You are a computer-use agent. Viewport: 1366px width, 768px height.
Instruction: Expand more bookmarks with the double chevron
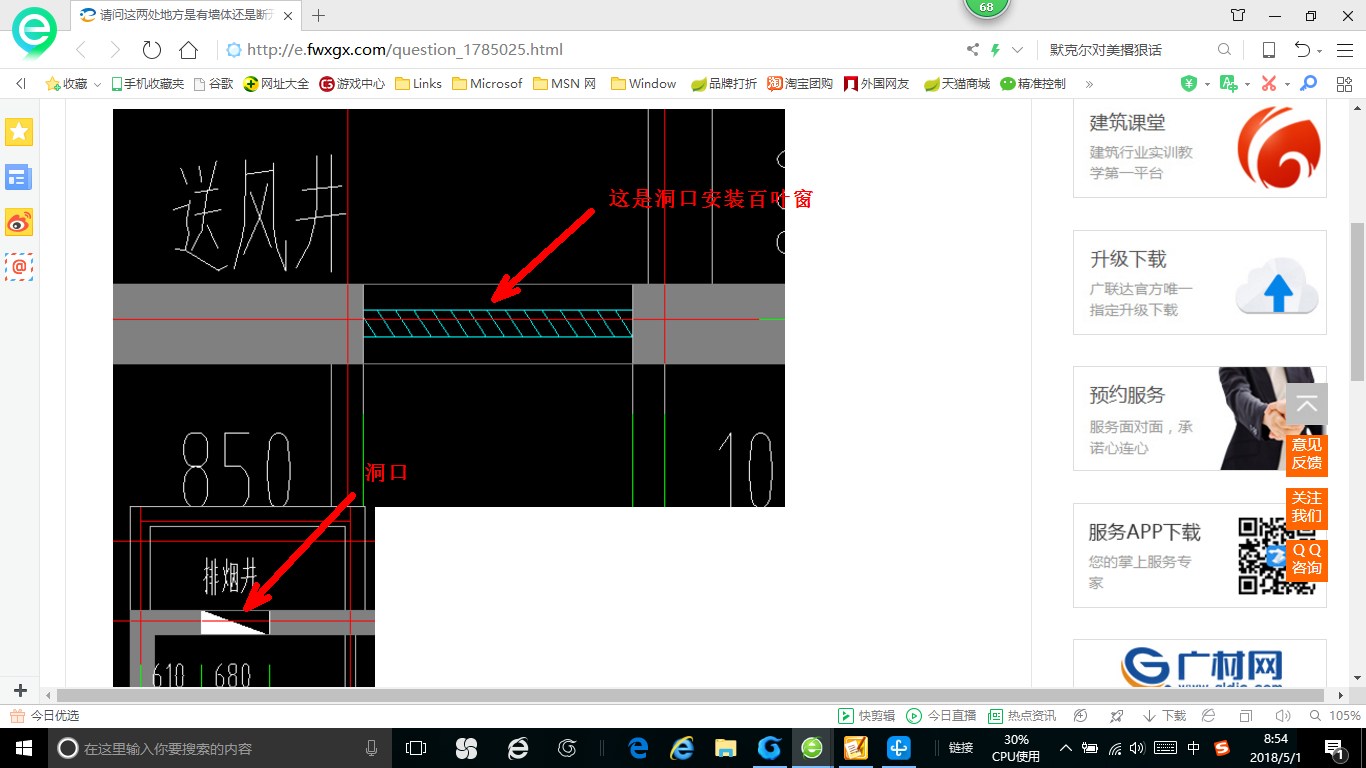point(1089,84)
